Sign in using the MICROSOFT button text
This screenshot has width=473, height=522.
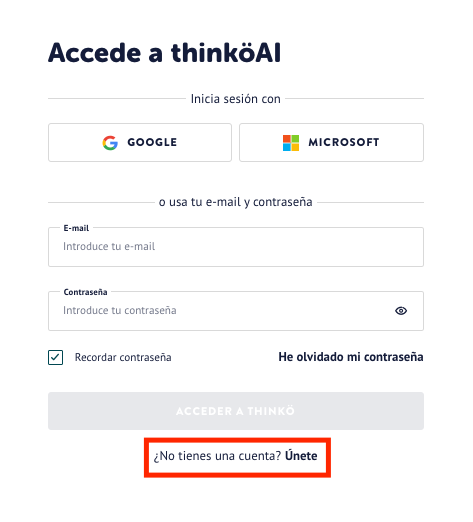(x=344, y=142)
